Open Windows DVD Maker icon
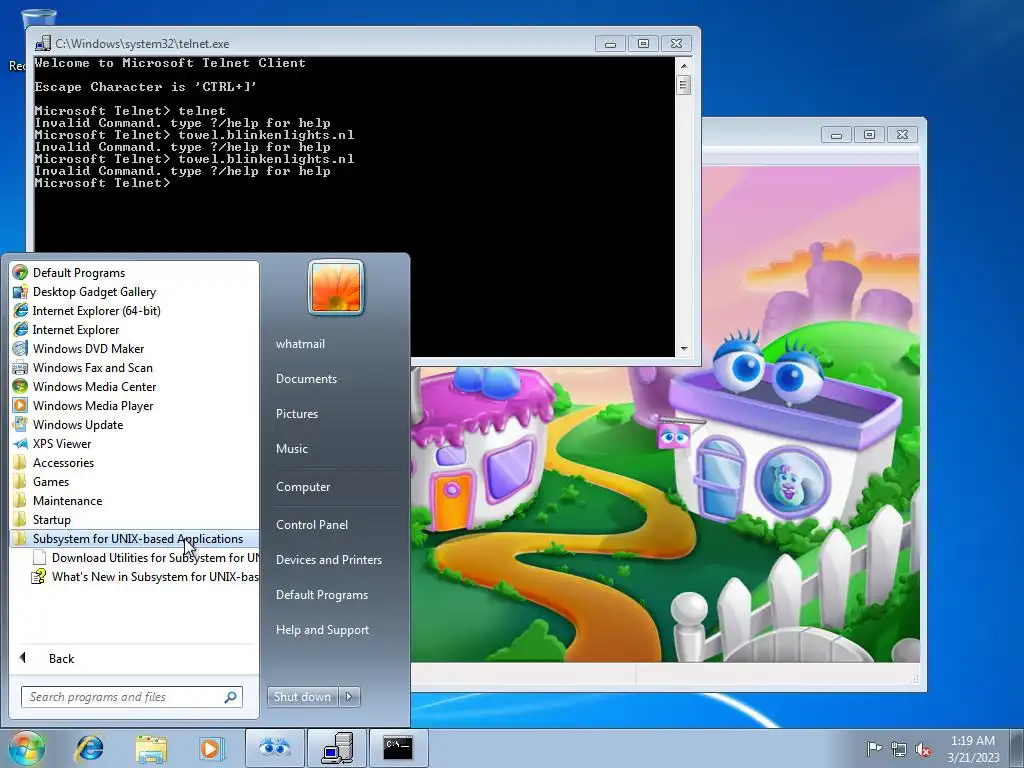Viewport: 1024px width, 768px height. pos(20,349)
